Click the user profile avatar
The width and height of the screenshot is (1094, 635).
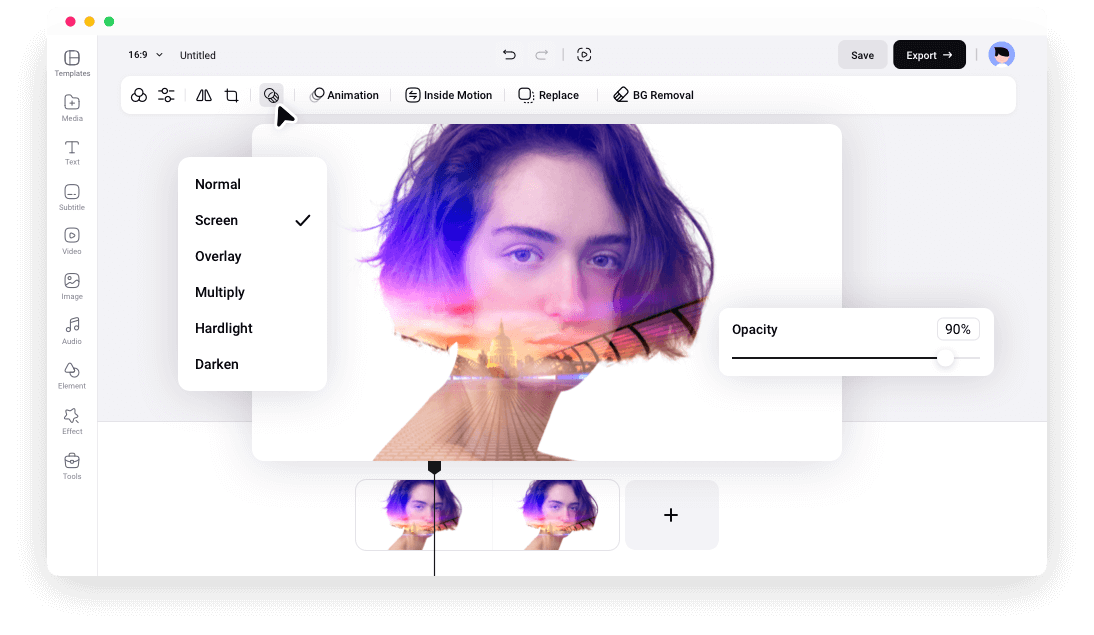pyautogui.click(x=1001, y=54)
